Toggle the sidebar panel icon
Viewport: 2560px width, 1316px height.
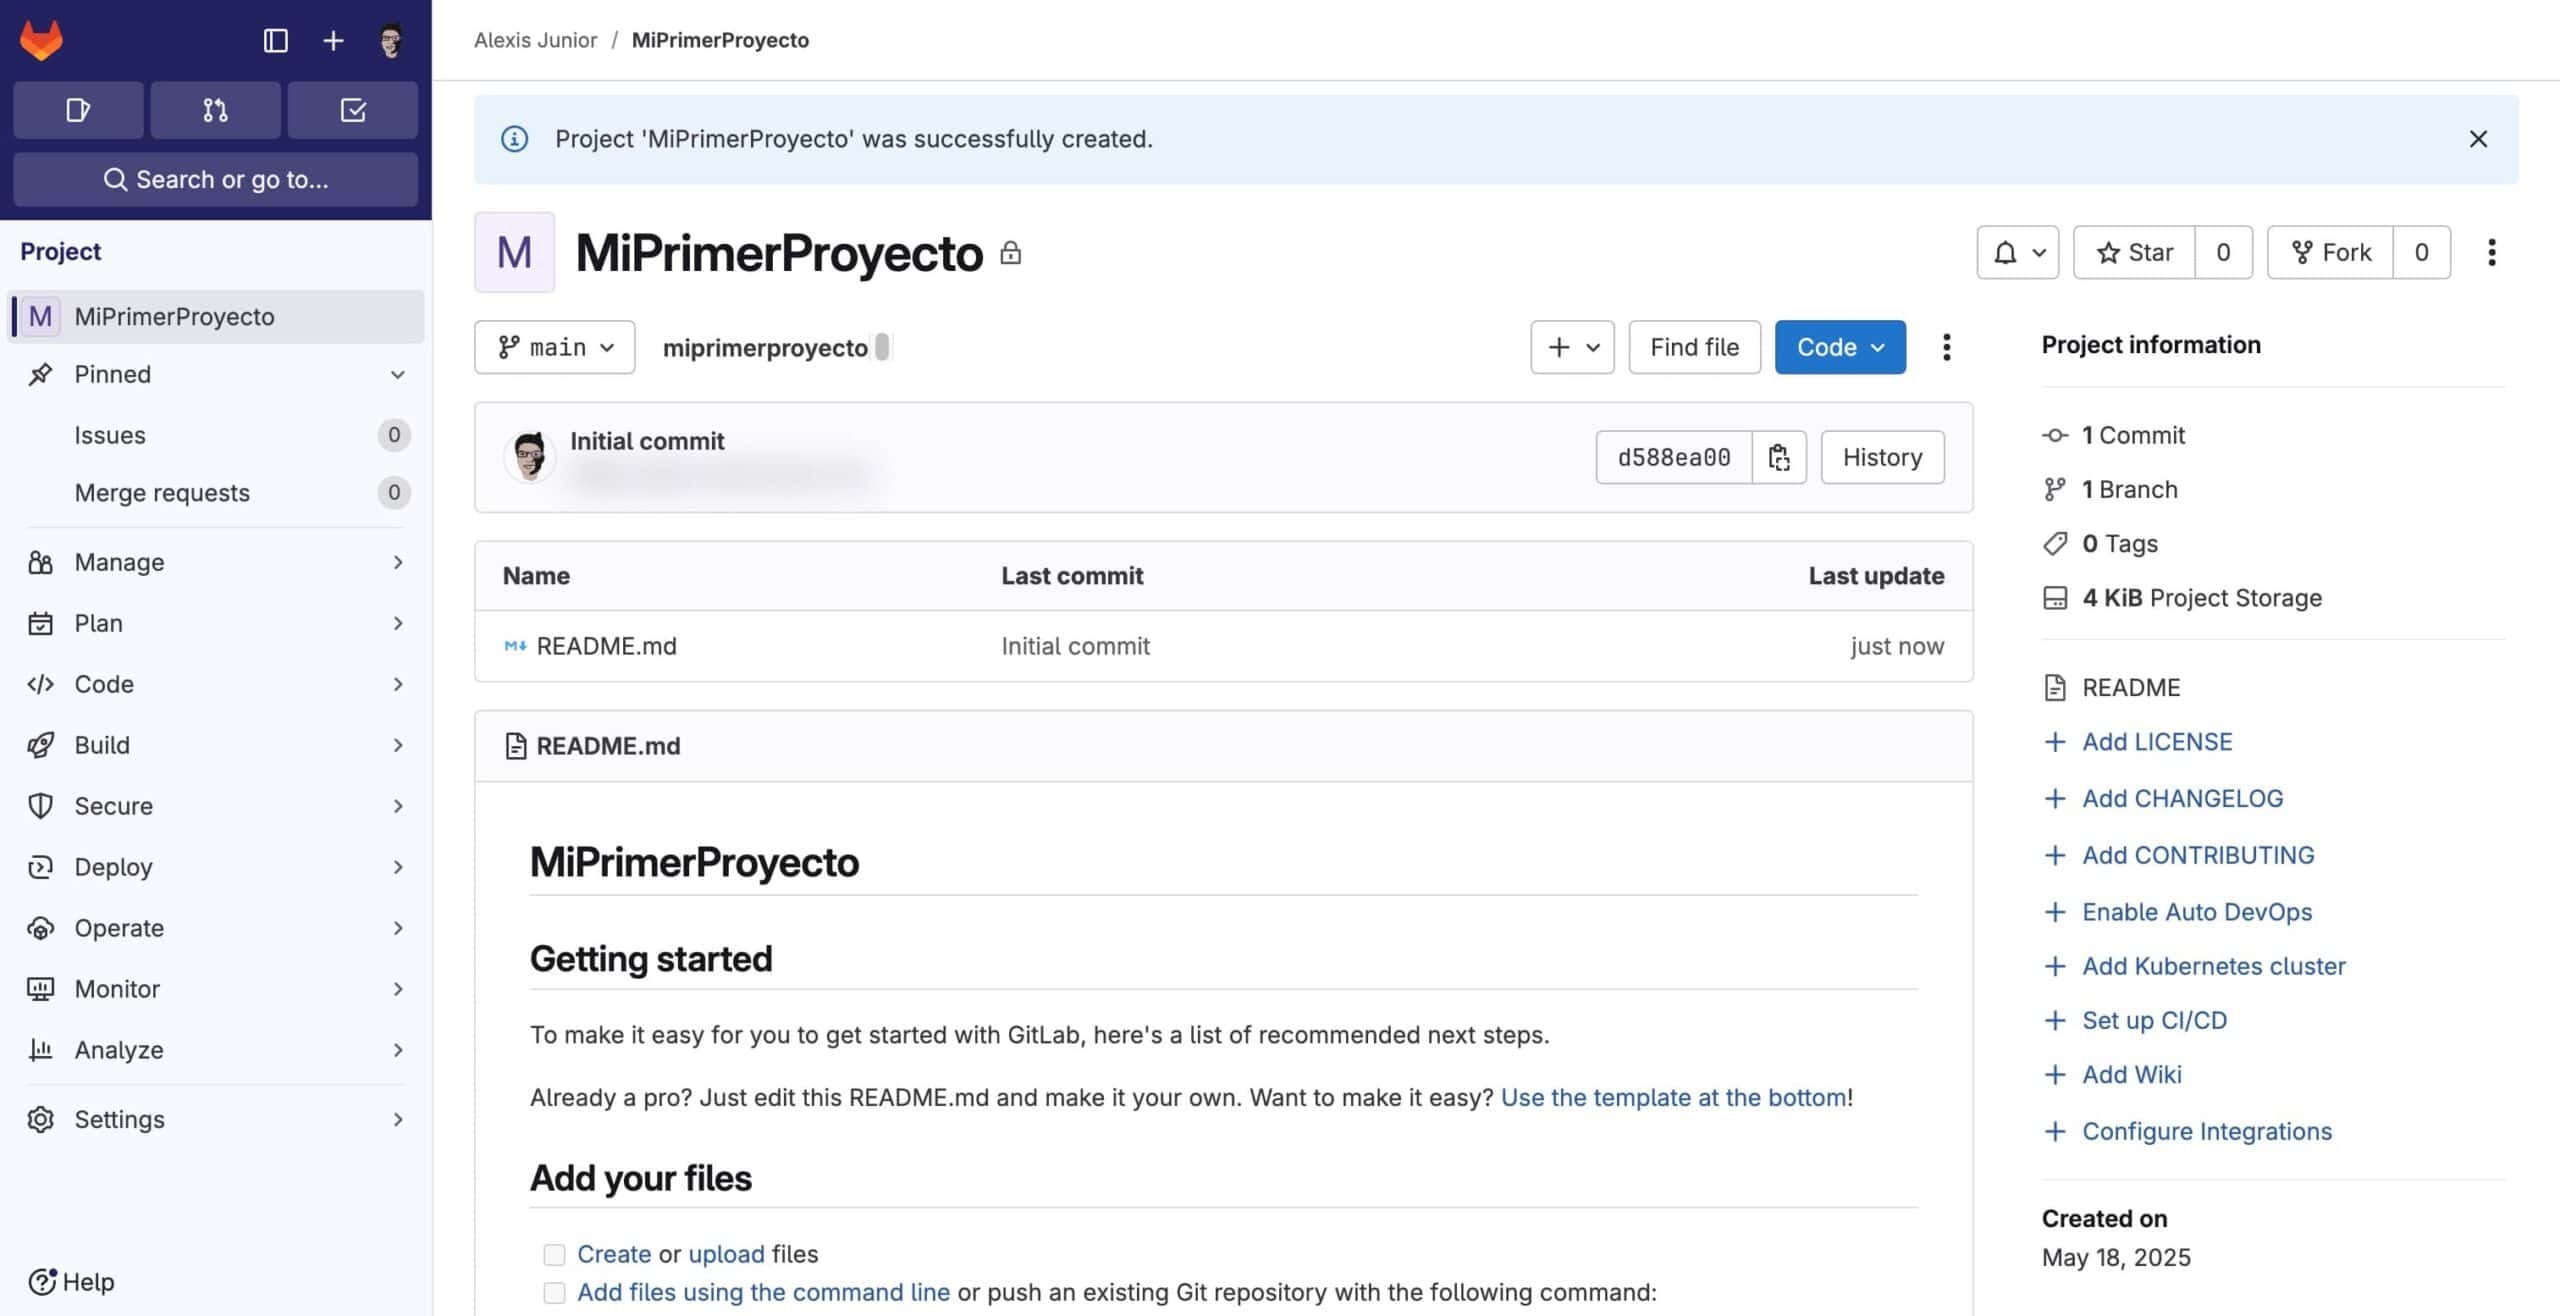pos(276,40)
